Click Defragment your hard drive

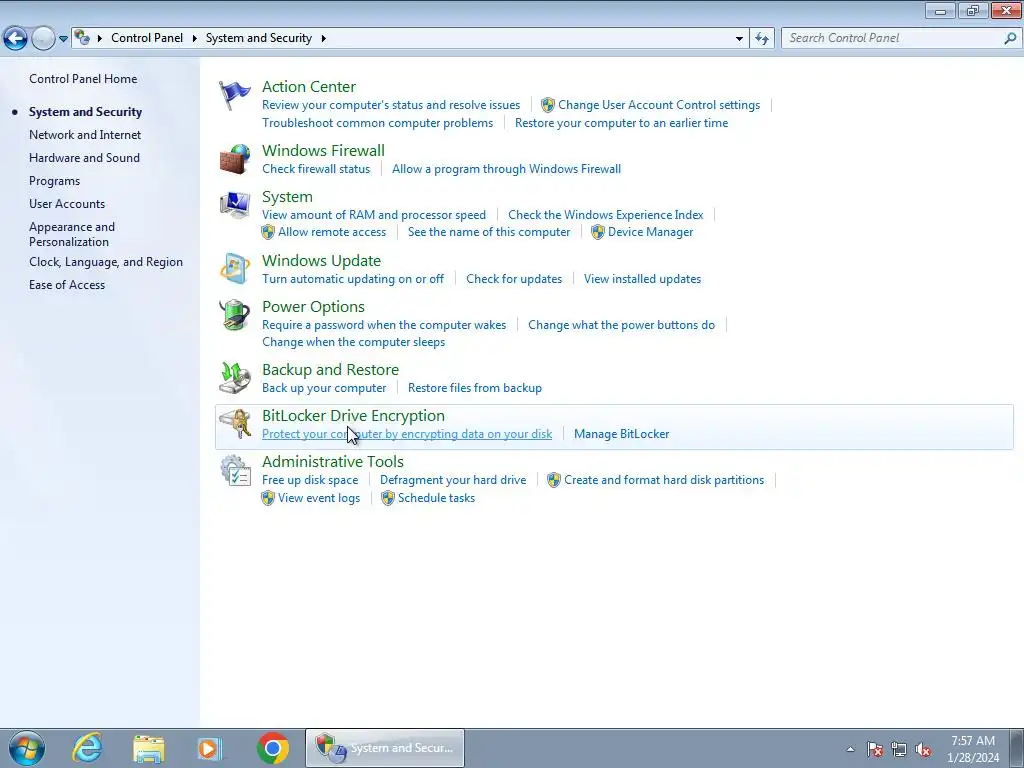[453, 480]
